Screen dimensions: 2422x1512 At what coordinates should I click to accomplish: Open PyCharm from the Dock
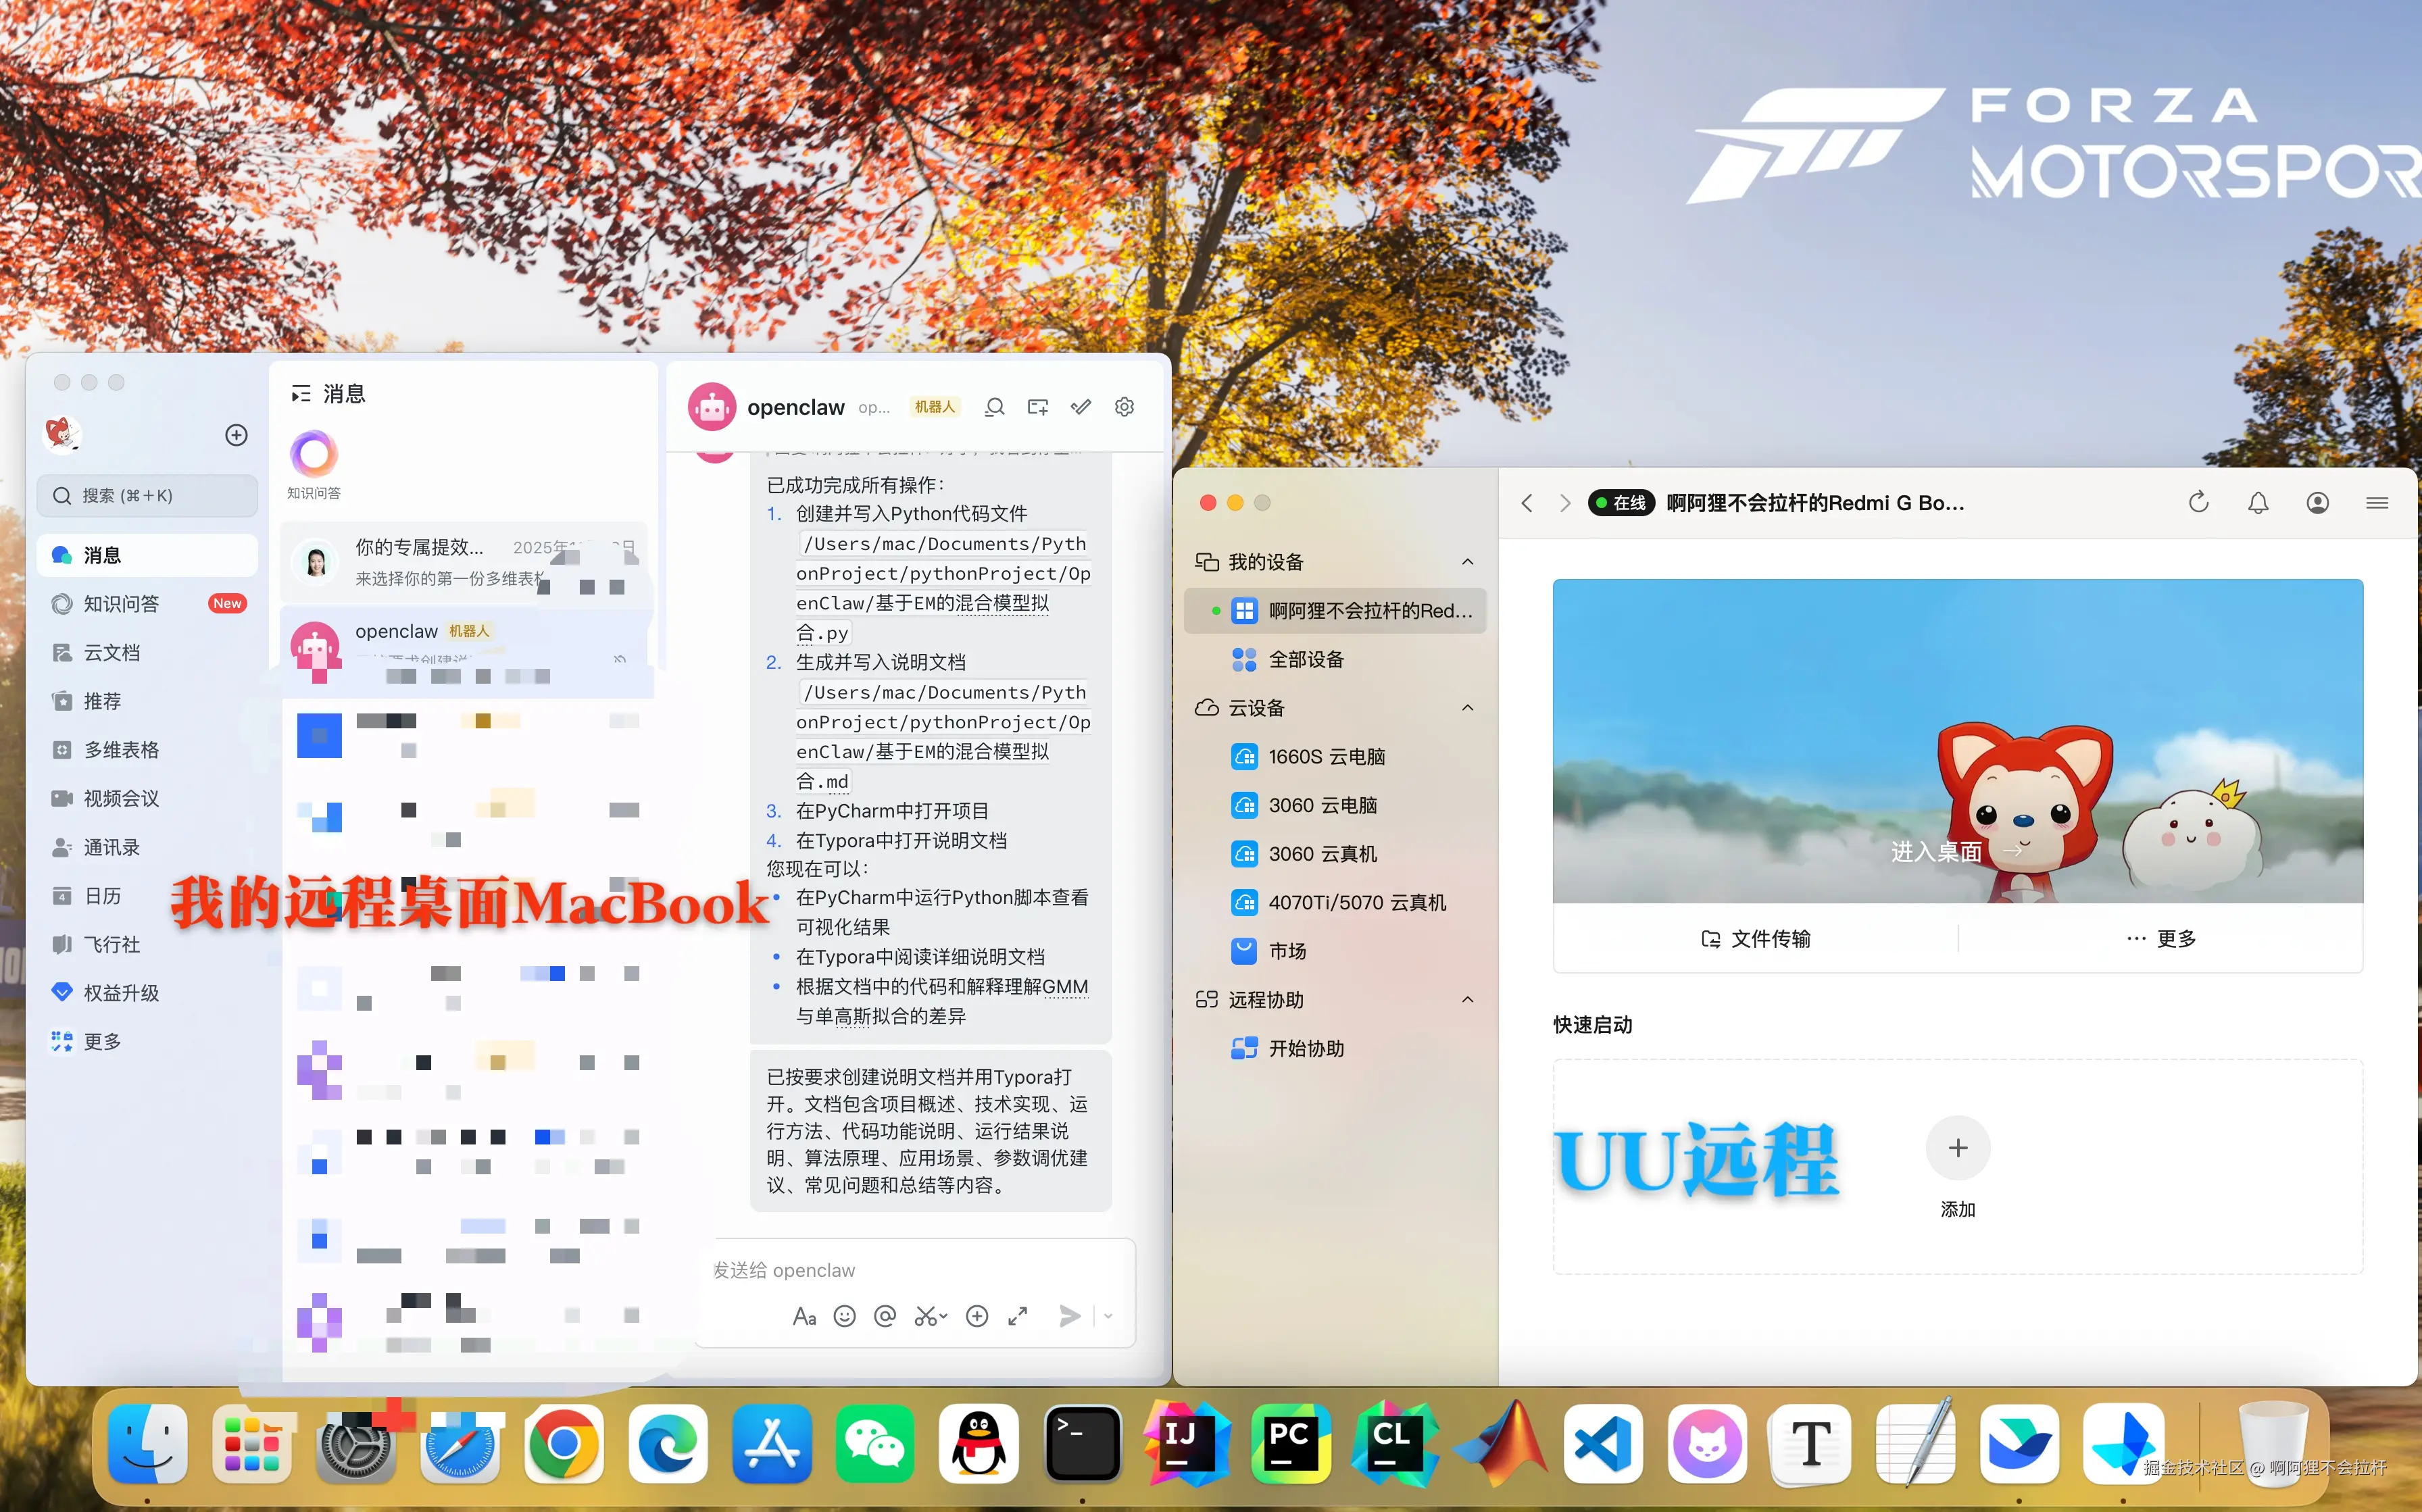1290,1443
